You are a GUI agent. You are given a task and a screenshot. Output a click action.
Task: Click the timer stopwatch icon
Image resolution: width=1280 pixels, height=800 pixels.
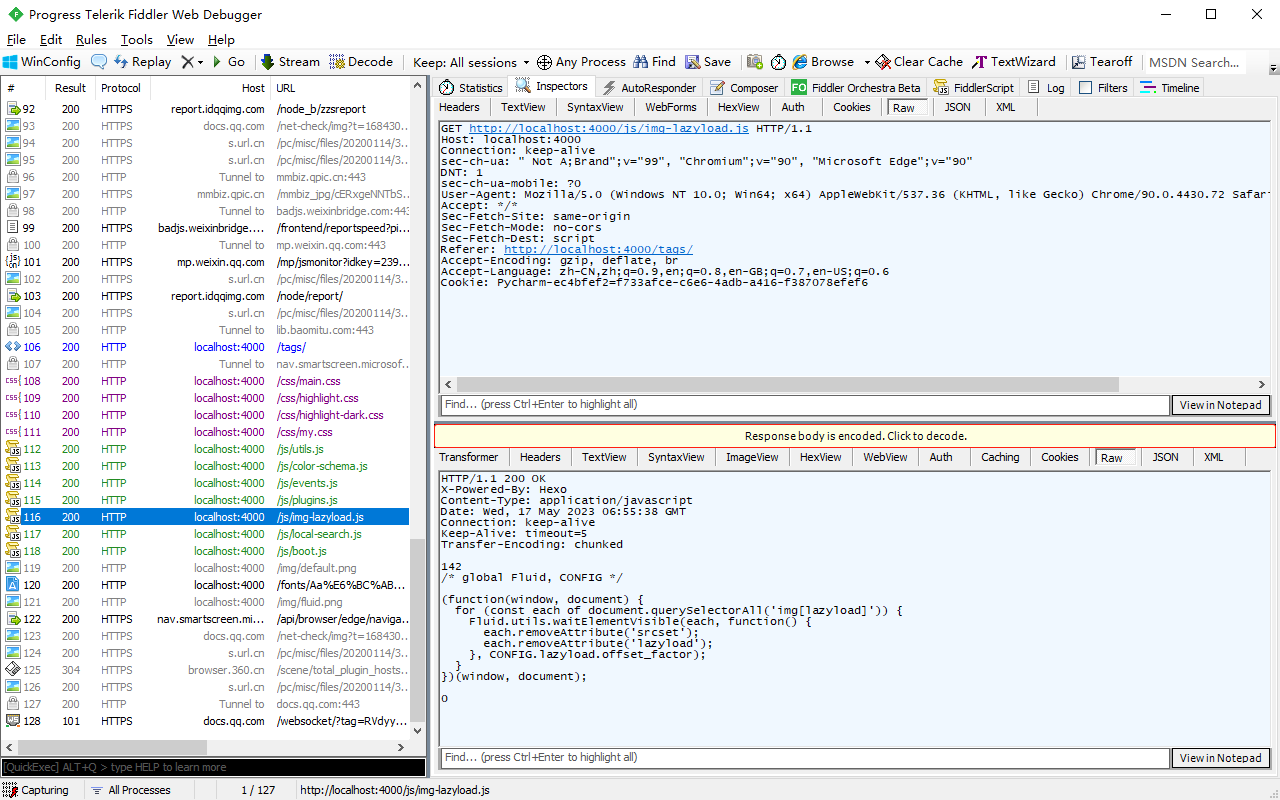click(x=778, y=62)
